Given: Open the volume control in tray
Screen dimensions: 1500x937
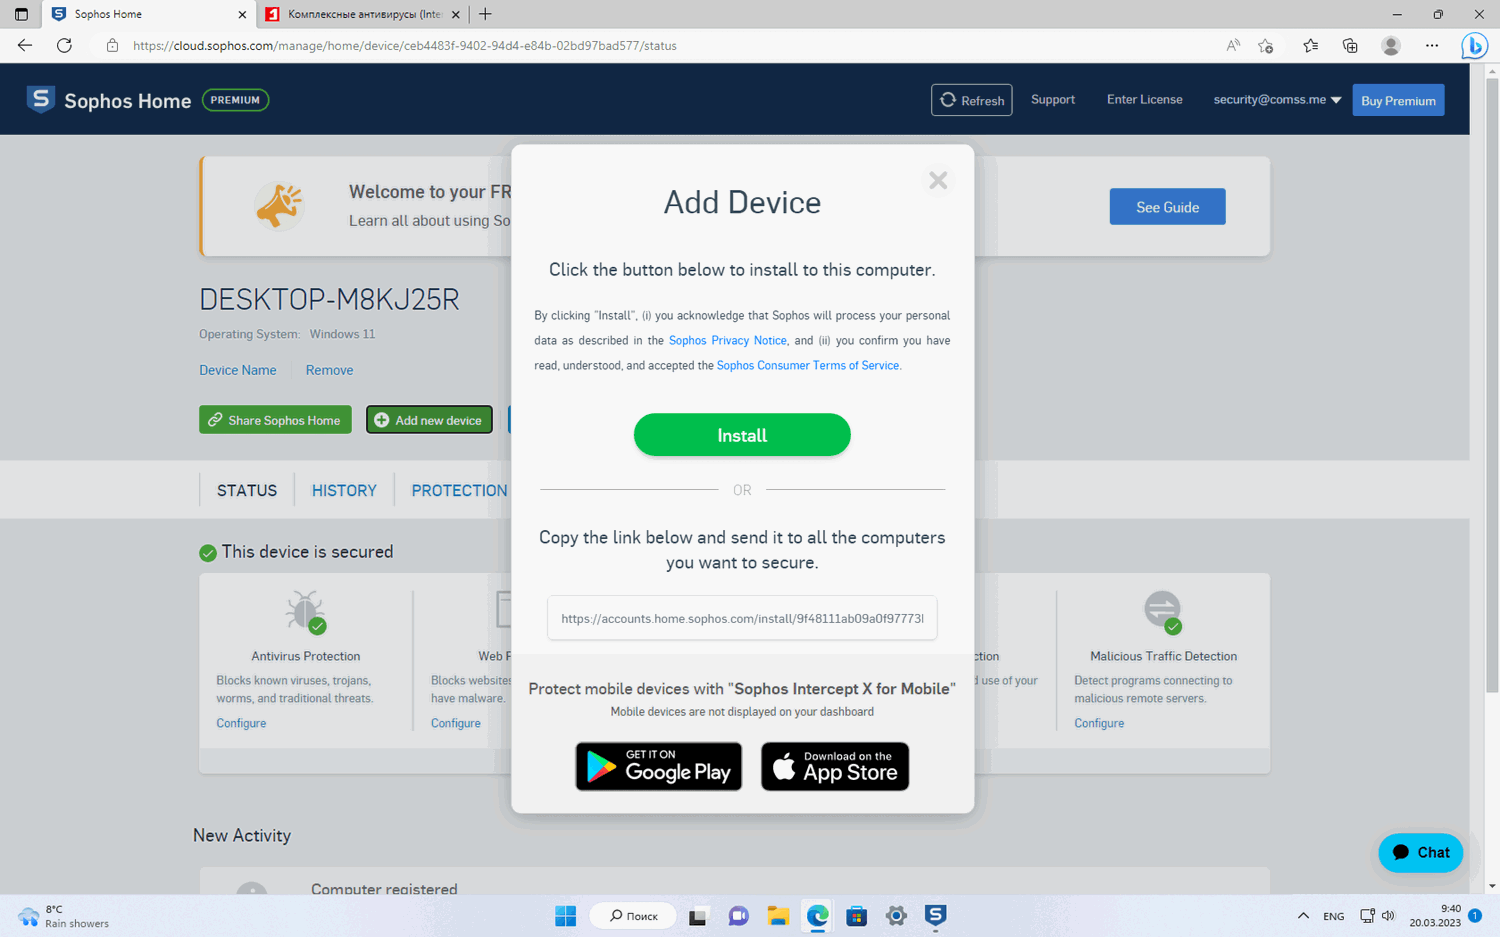Looking at the screenshot, I should point(1388,915).
